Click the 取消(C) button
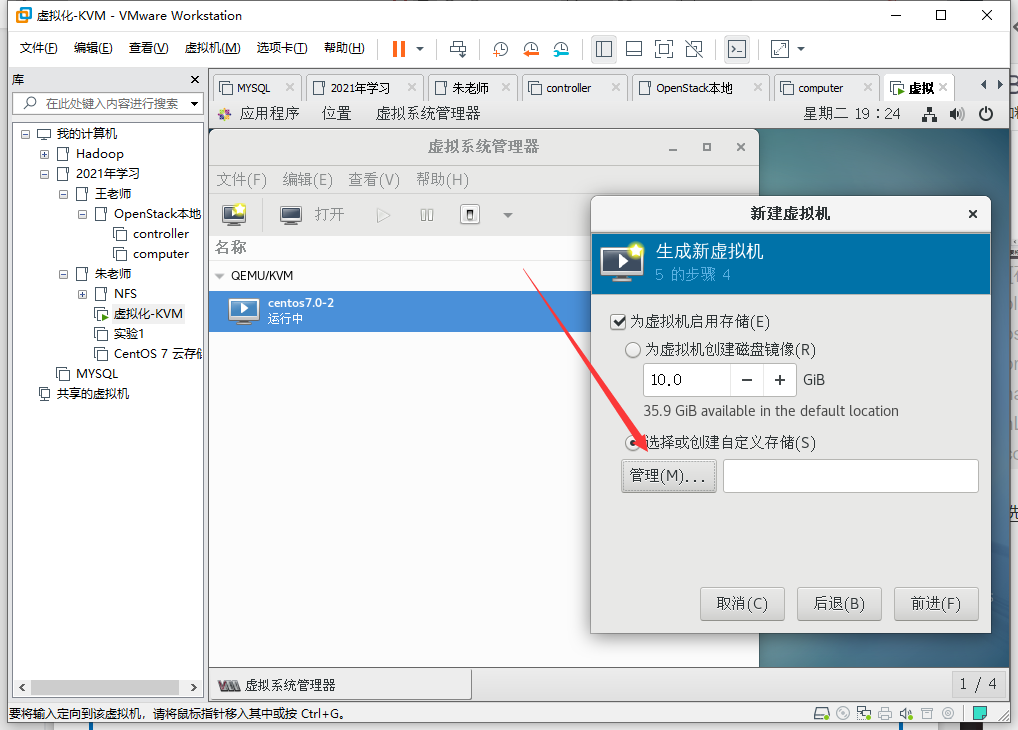 [x=742, y=604]
